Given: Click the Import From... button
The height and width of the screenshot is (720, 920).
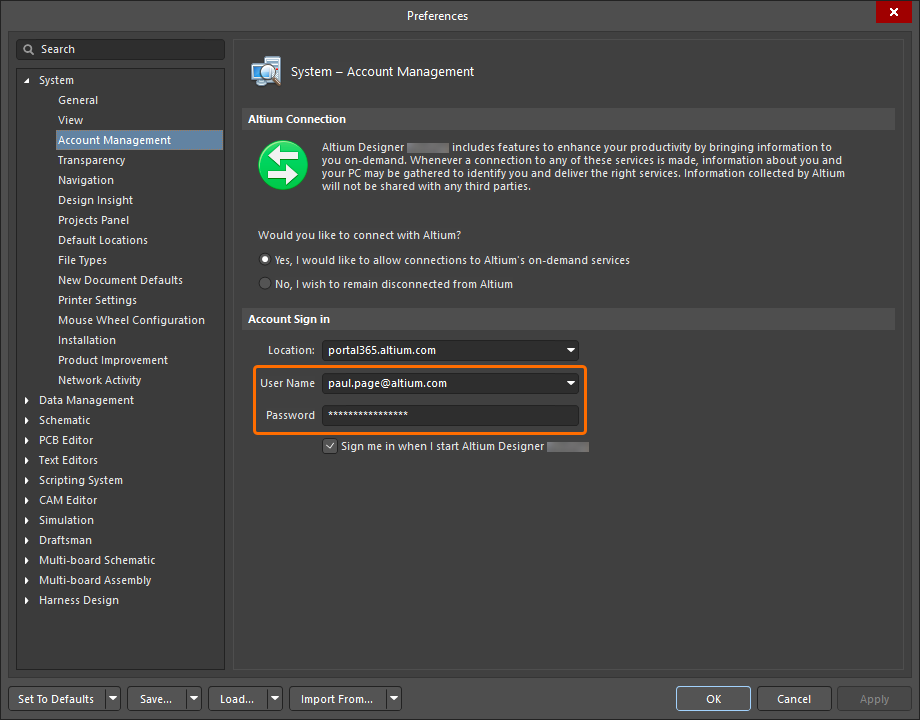Looking at the screenshot, I should pyautogui.click(x=338, y=699).
